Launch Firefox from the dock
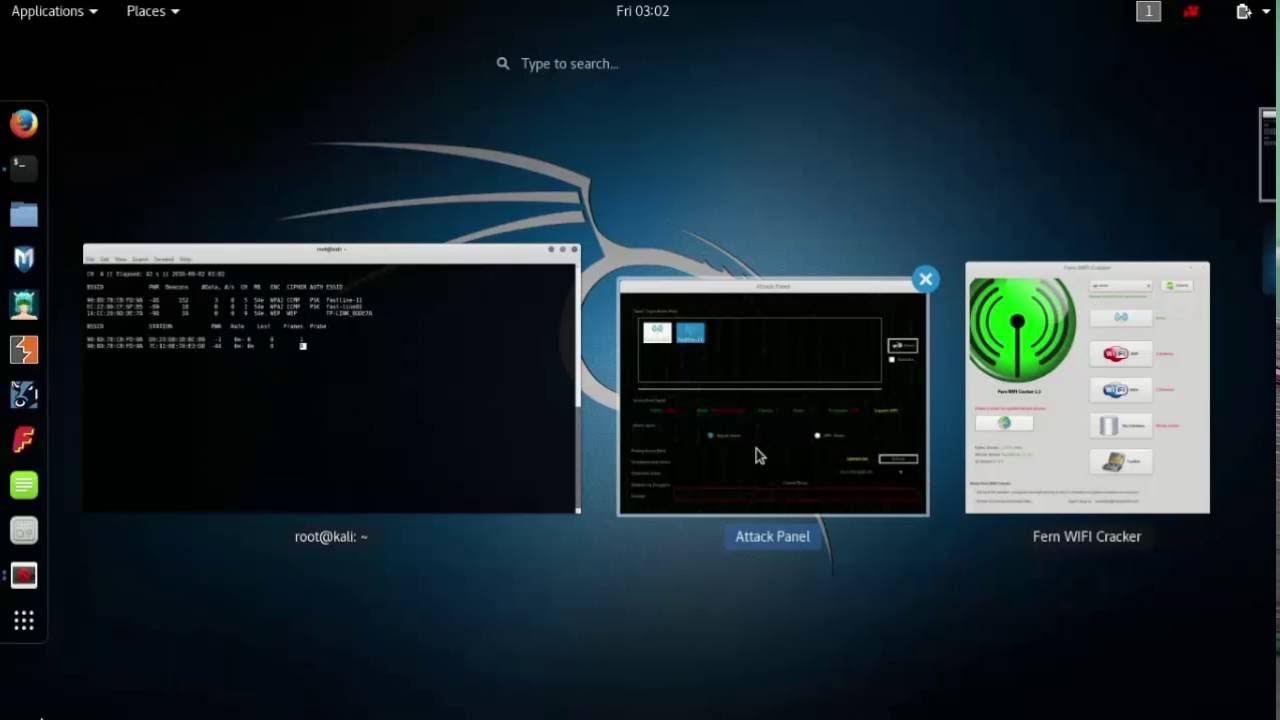The image size is (1280, 720). coord(24,123)
